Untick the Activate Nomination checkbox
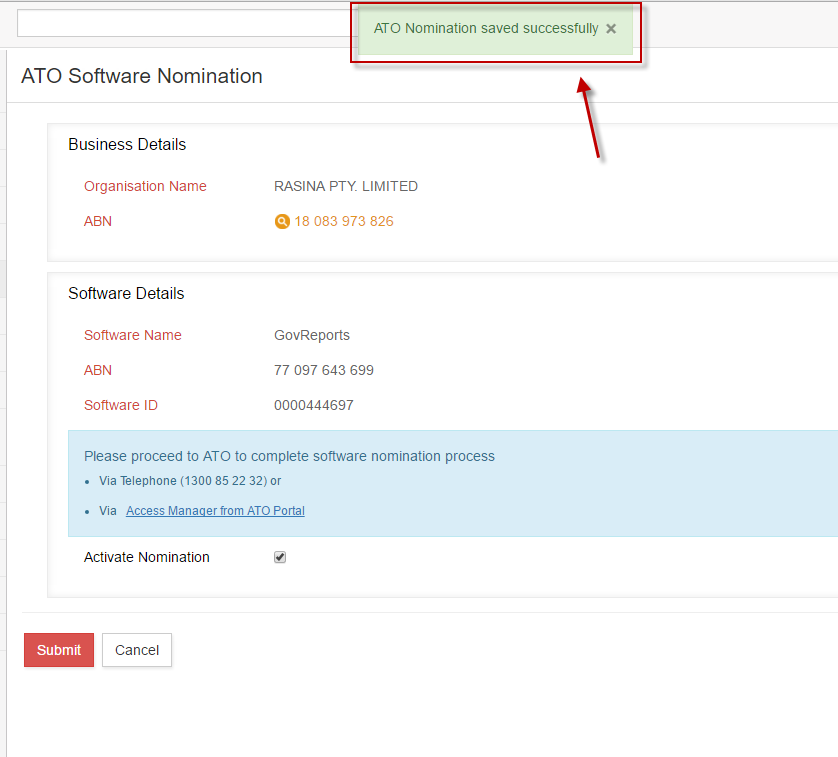This screenshot has height=757, width=838. pos(280,557)
